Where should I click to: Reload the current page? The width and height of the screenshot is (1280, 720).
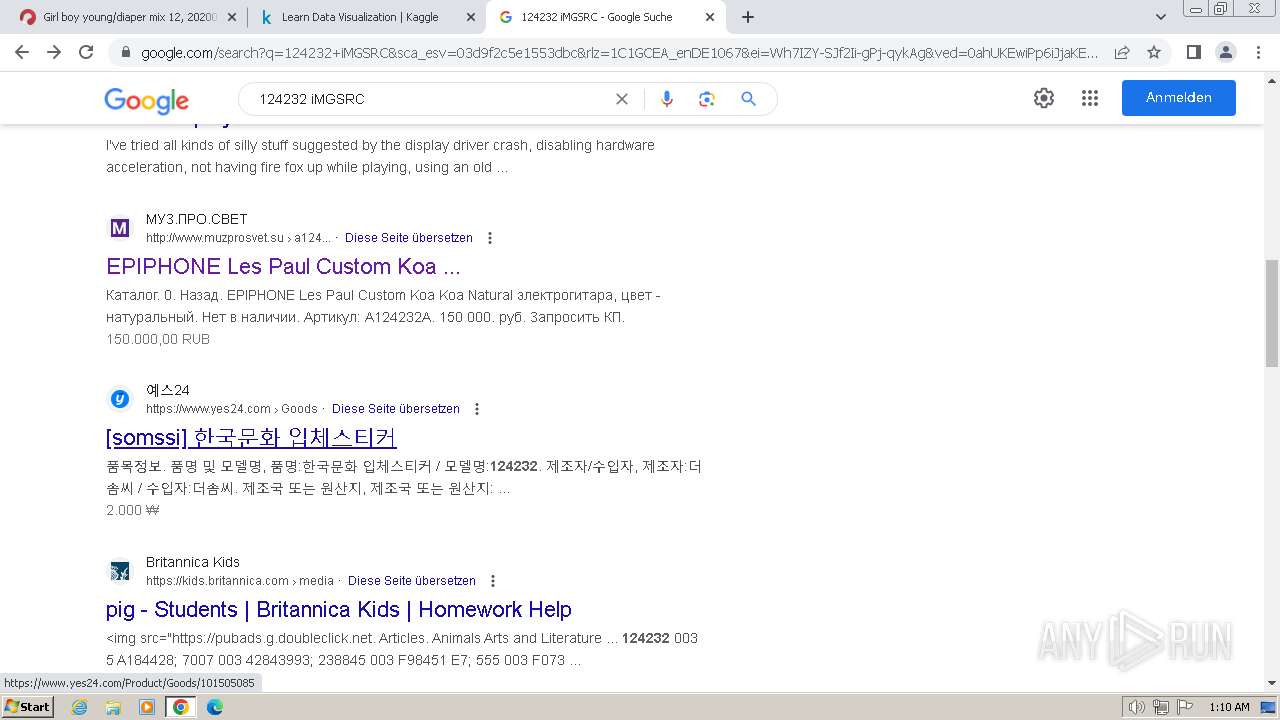click(x=86, y=52)
